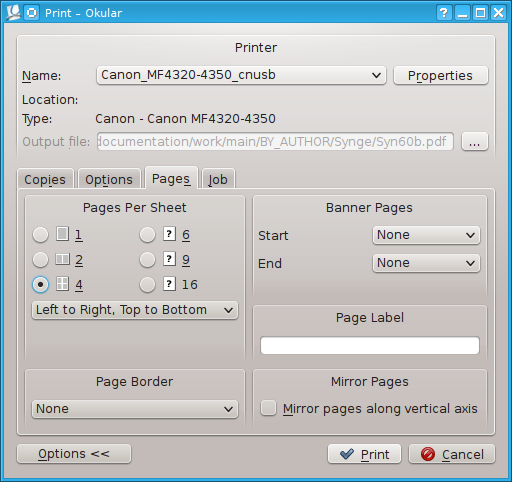This screenshot has width=512, height=482.
Task: Open the Left to Right page order dropdown
Action: click(x=135, y=310)
